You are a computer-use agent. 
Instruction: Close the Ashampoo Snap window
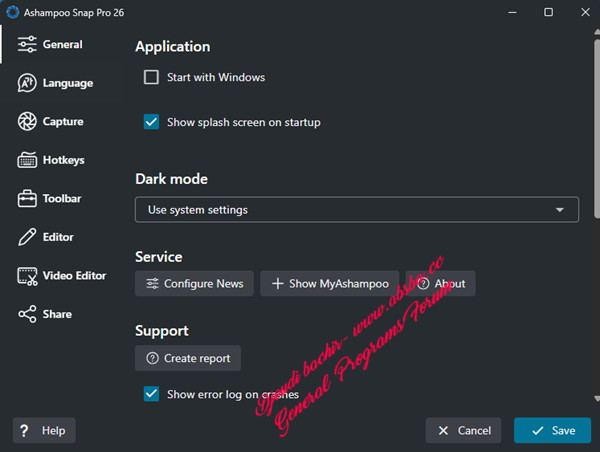coord(585,12)
